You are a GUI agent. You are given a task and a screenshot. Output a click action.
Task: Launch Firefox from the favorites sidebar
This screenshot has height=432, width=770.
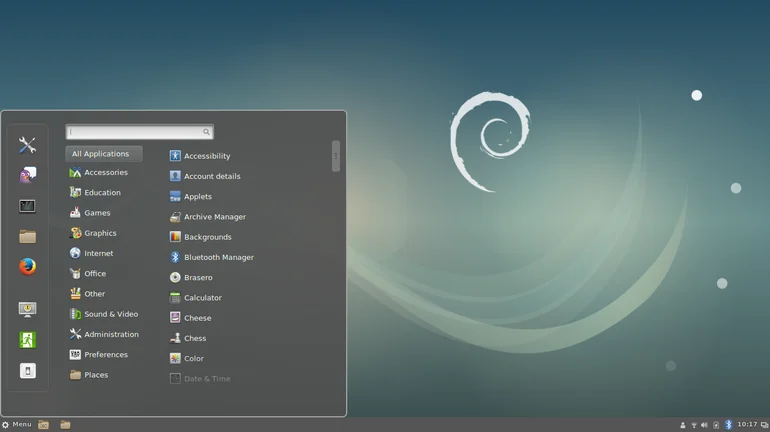coord(27,266)
